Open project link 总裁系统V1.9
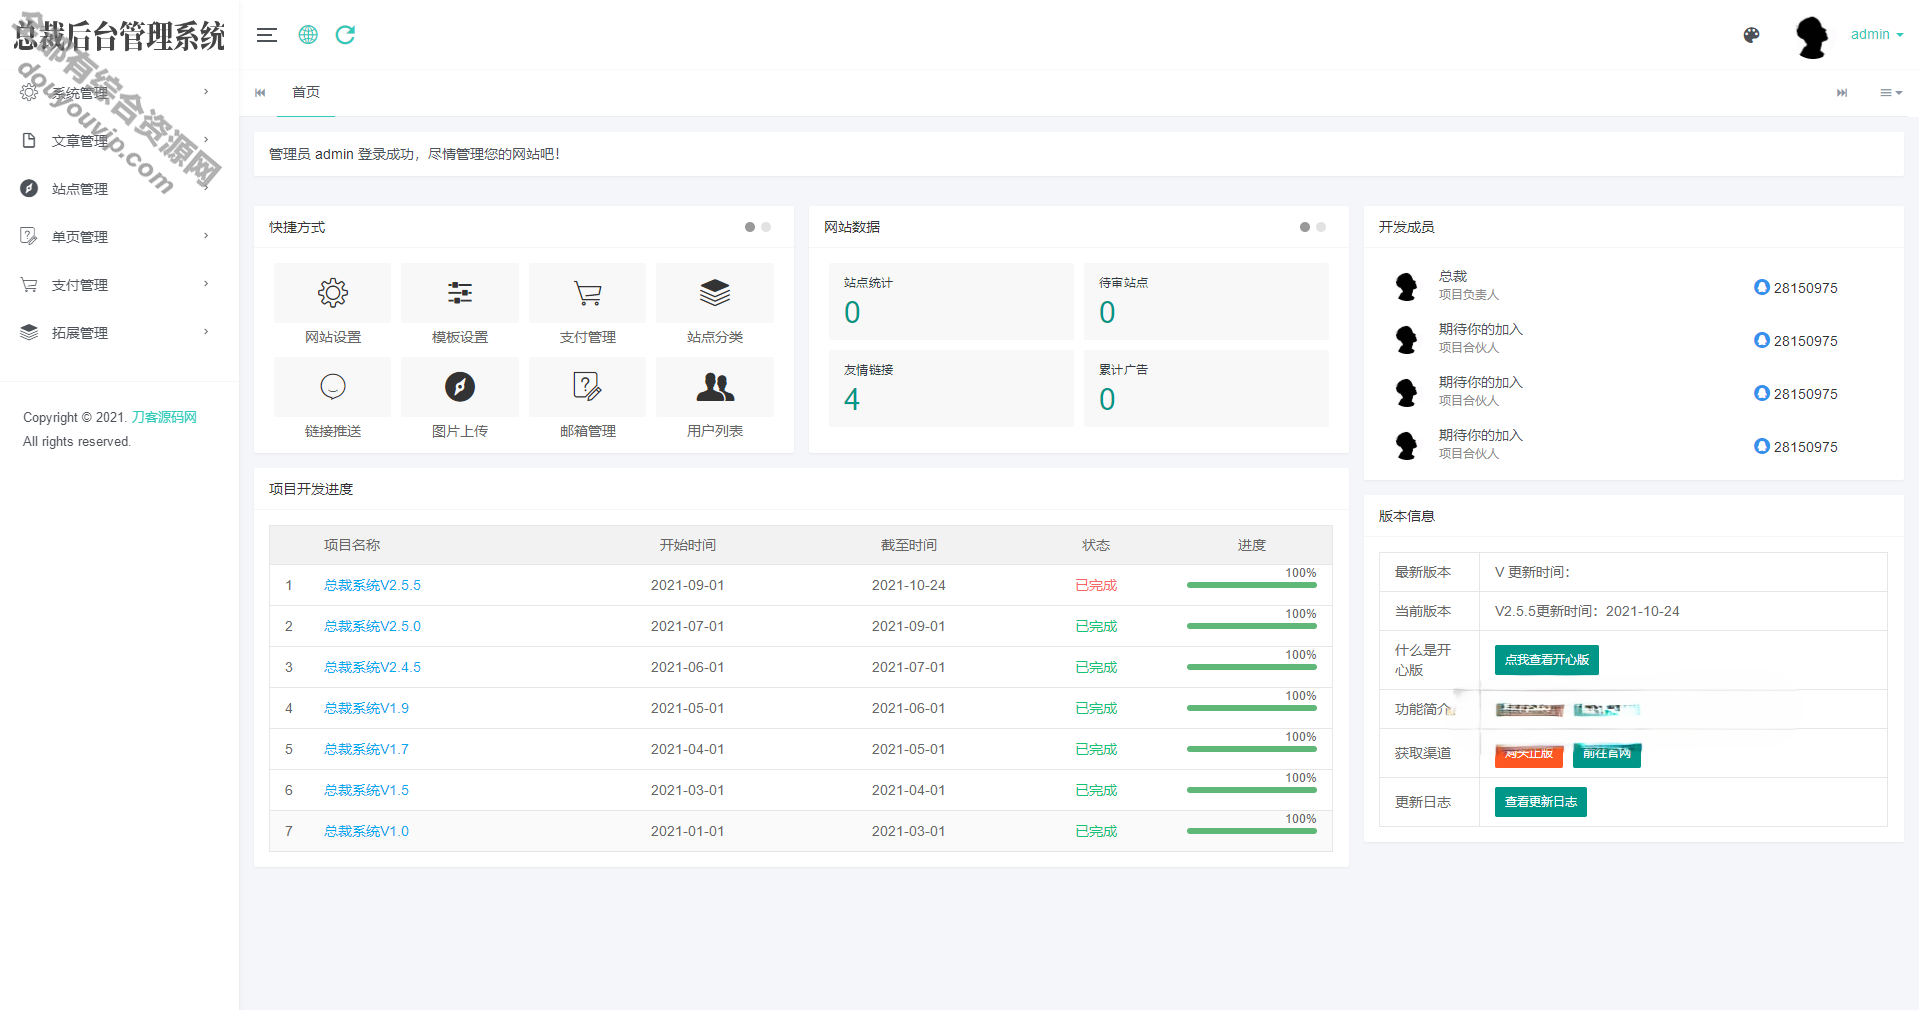Screen dimensions: 1919x1010 366,708
